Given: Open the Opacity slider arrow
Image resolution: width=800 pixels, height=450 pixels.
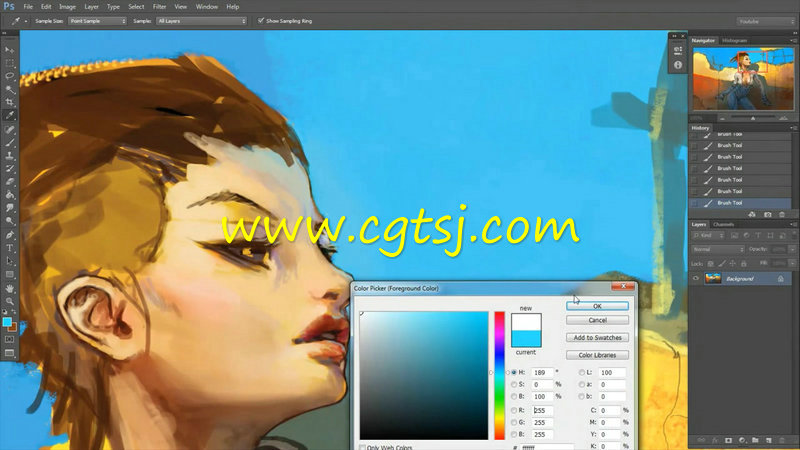Looking at the screenshot, I should coord(792,249).
